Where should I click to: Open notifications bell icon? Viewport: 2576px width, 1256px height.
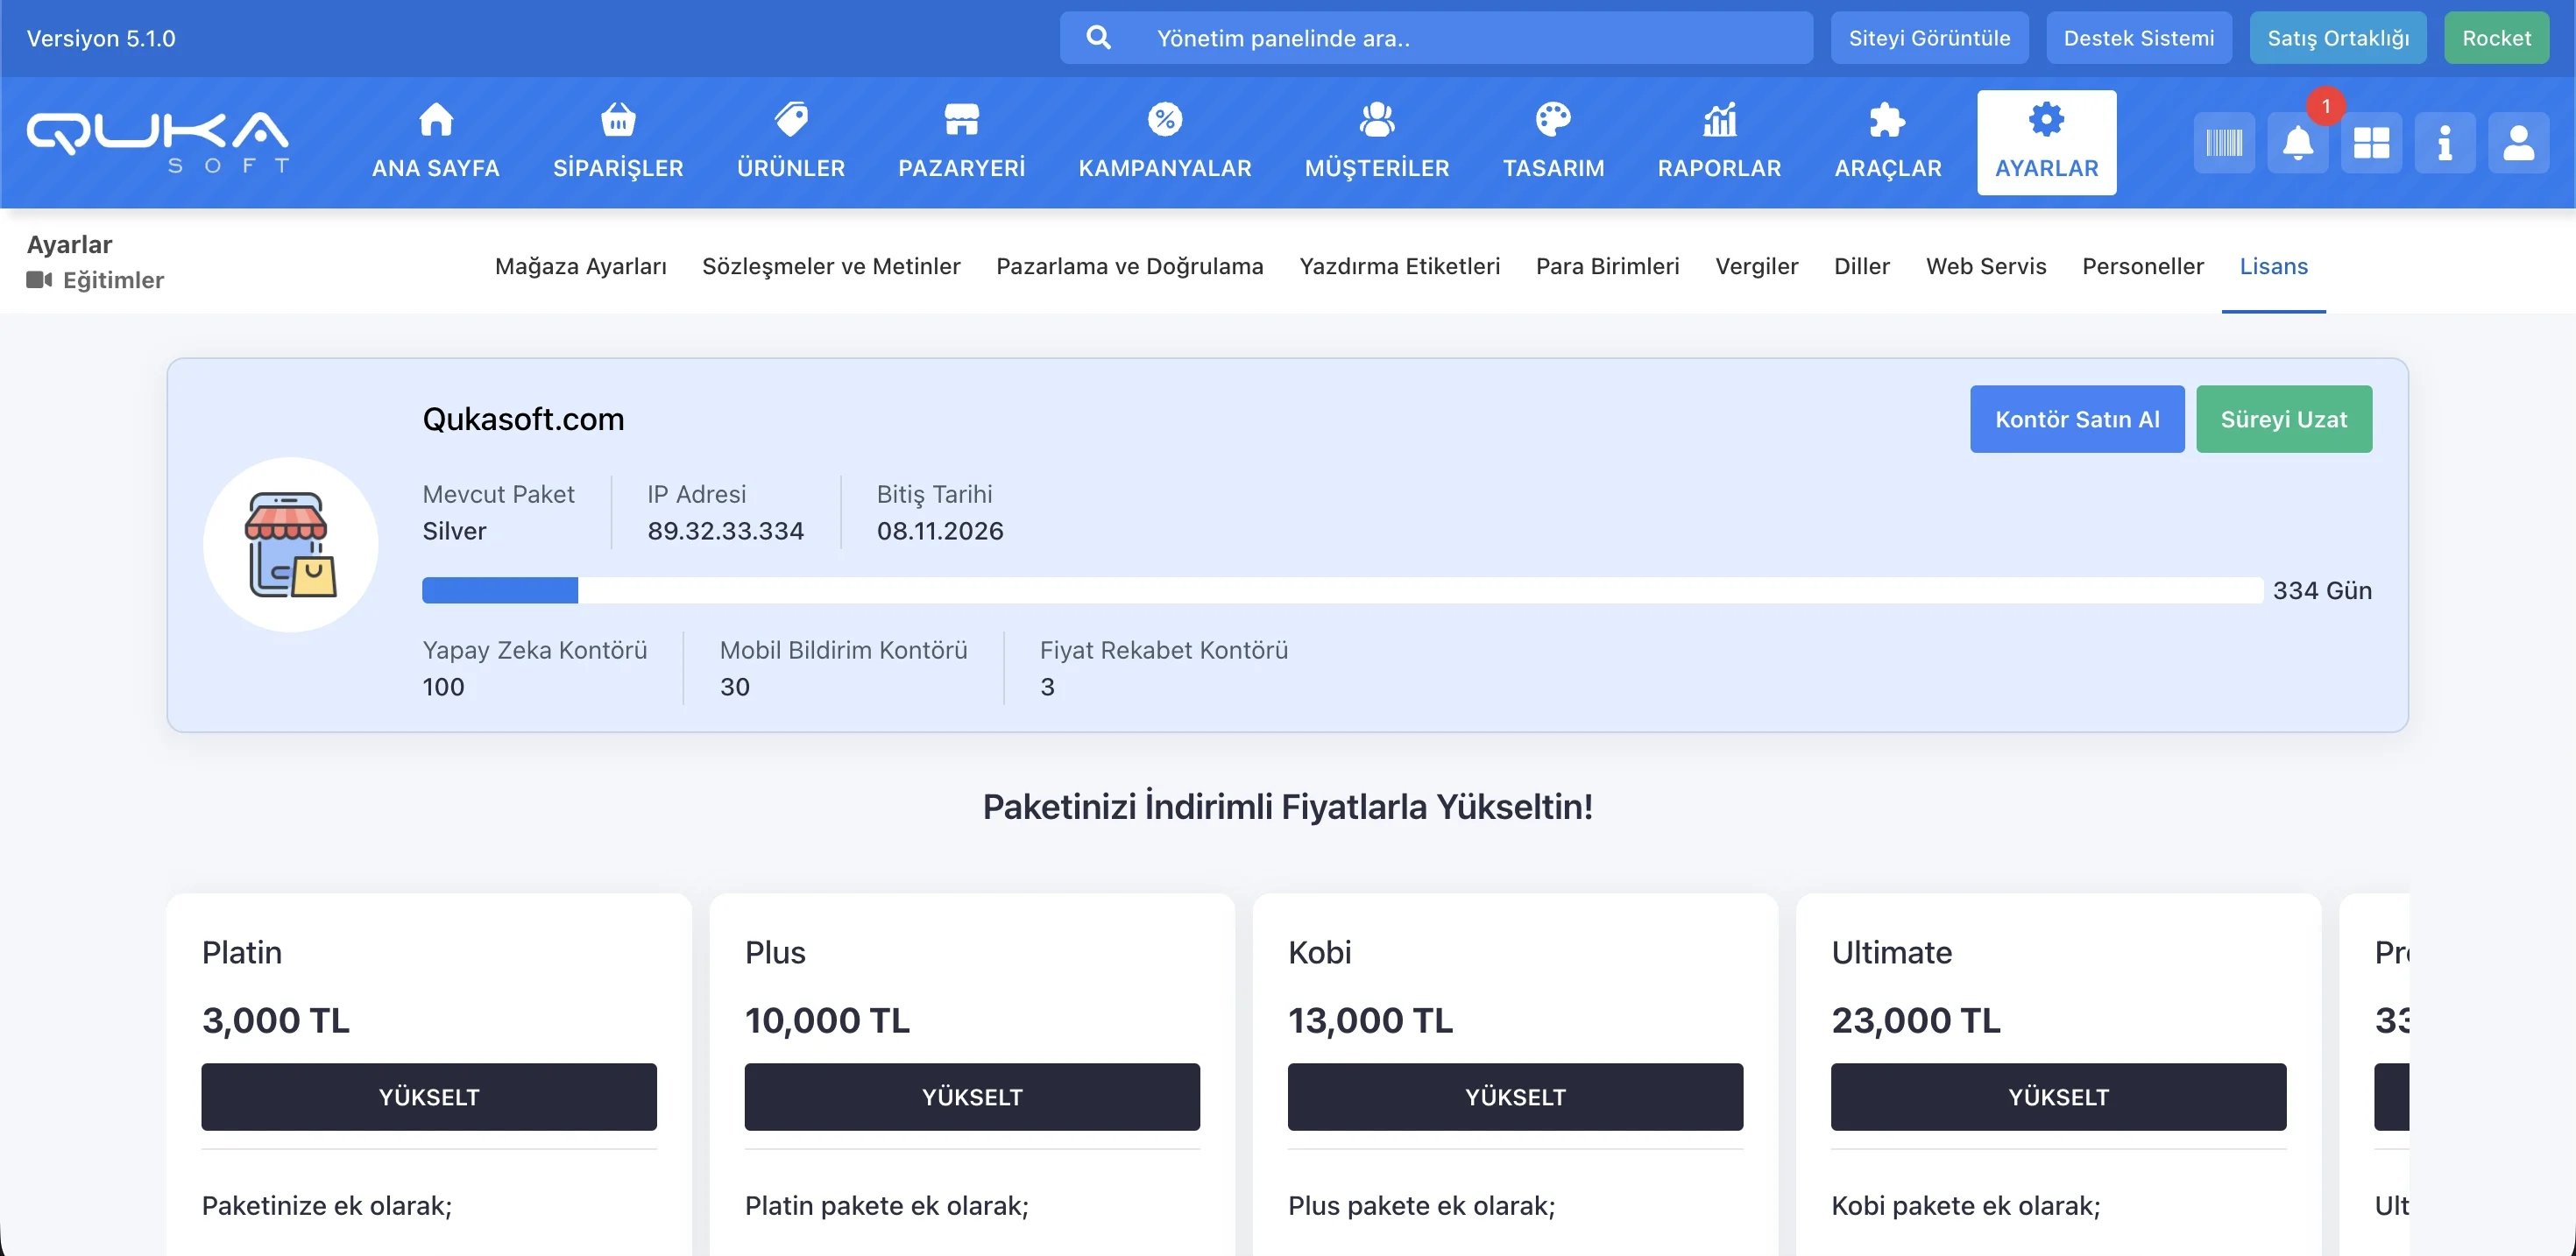2297,143
